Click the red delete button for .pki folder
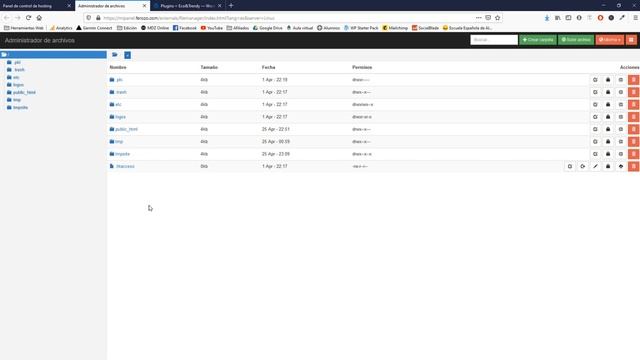Viewport: 640px width, 360px height. tap(633, 80)
